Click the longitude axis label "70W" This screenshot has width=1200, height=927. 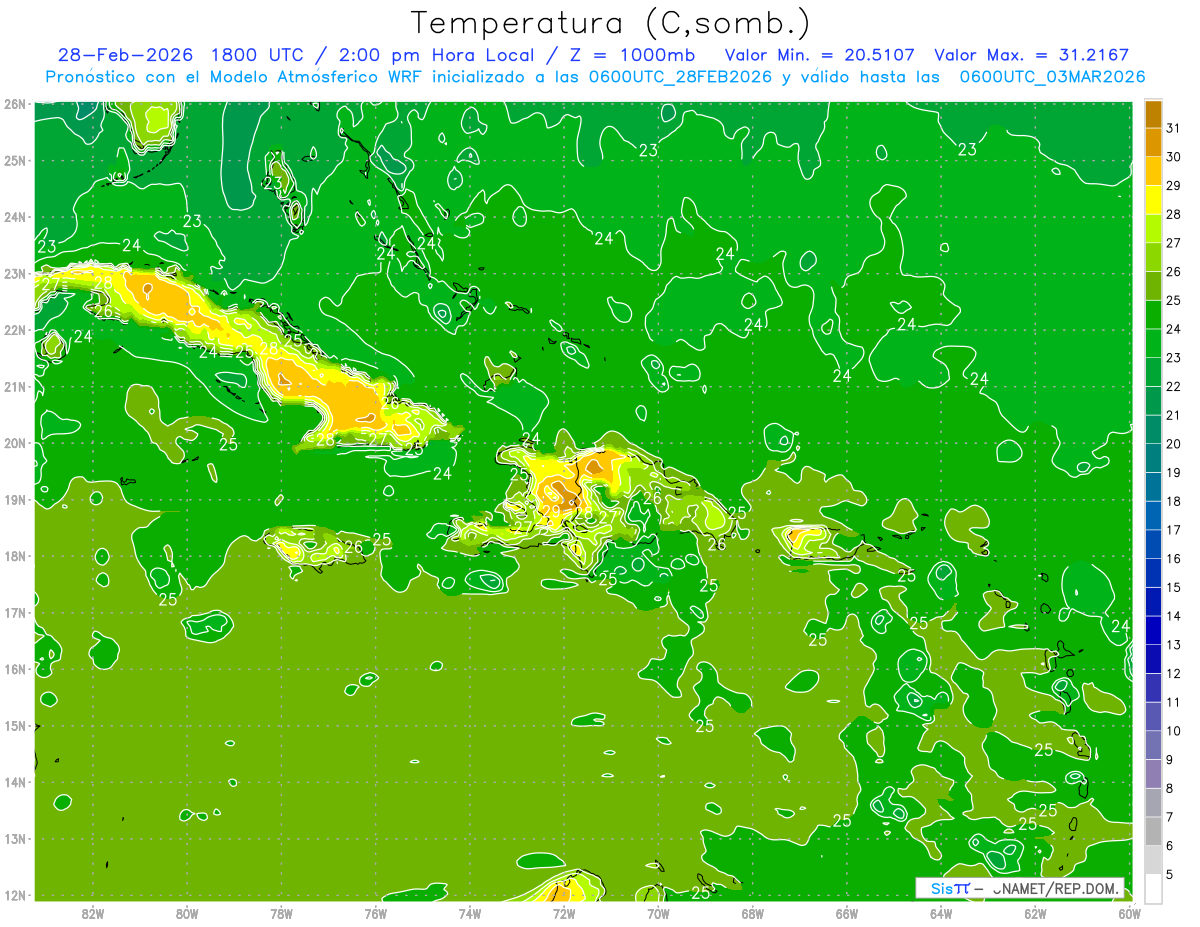[x=658, y=912]
